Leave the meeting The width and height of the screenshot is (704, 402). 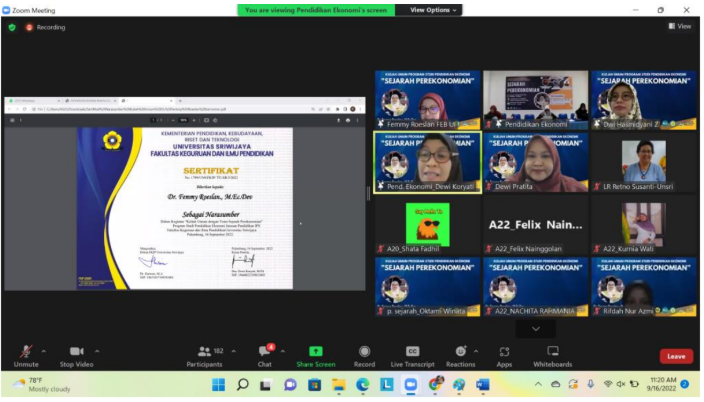pos(676,356)
